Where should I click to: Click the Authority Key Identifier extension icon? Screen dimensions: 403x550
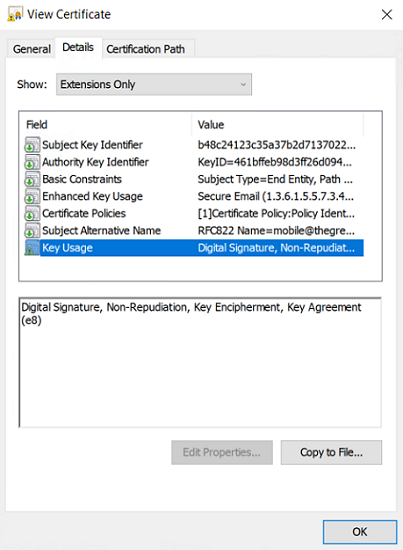[x=32, y=162]
